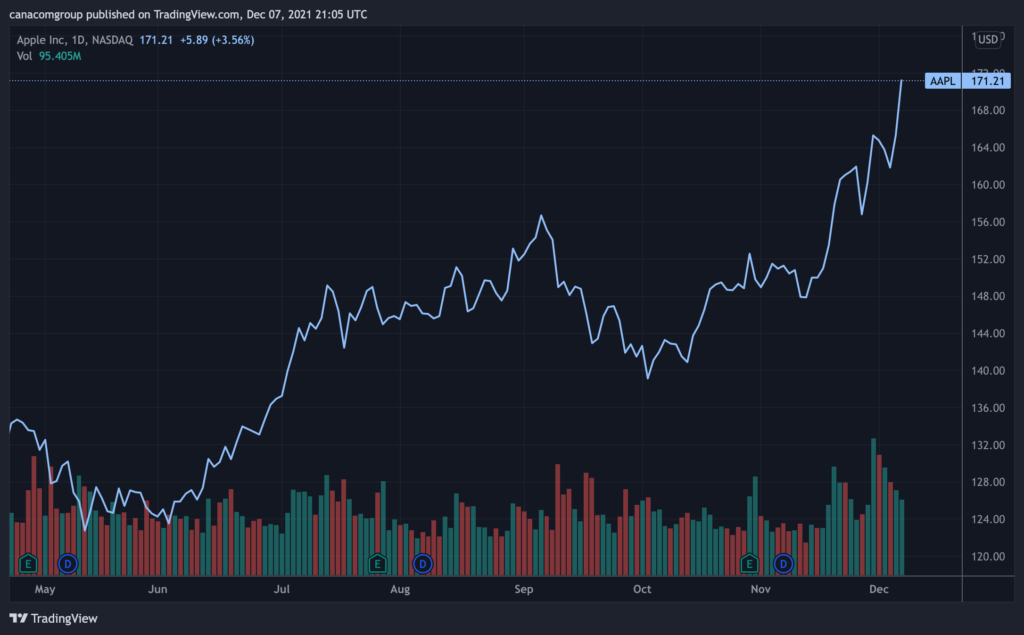Click the AAPL symbol label on price line
The width and height of the screenshot is (1024, 635).
[x=943, y=81]
